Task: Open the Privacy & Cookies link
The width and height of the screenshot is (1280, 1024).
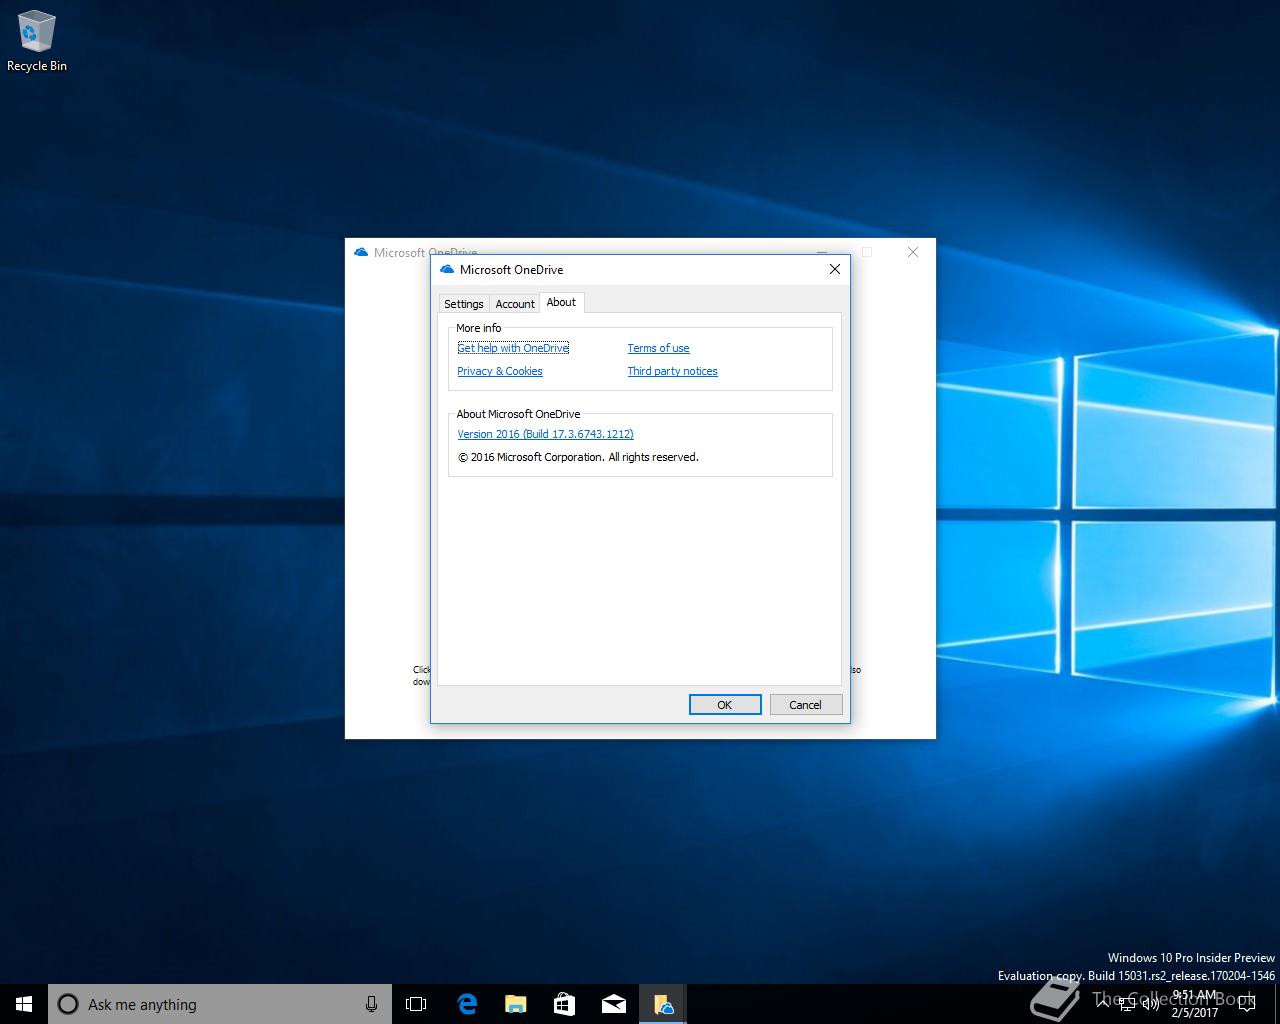Action: pos(500,371)
